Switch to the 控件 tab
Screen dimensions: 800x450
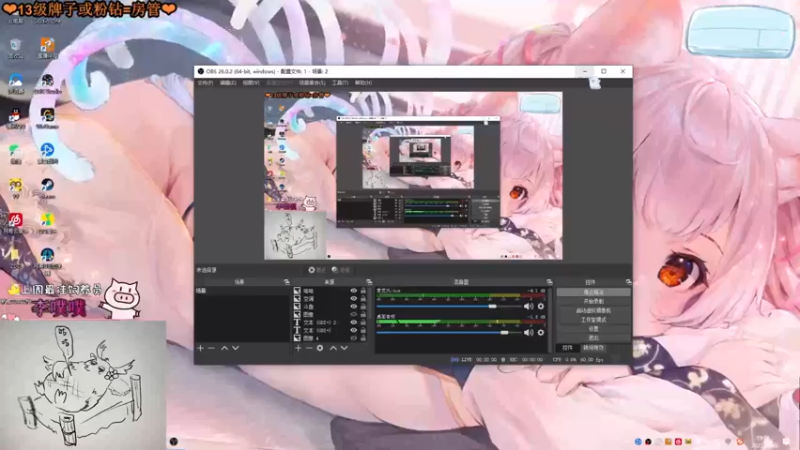tap(567, 348)
